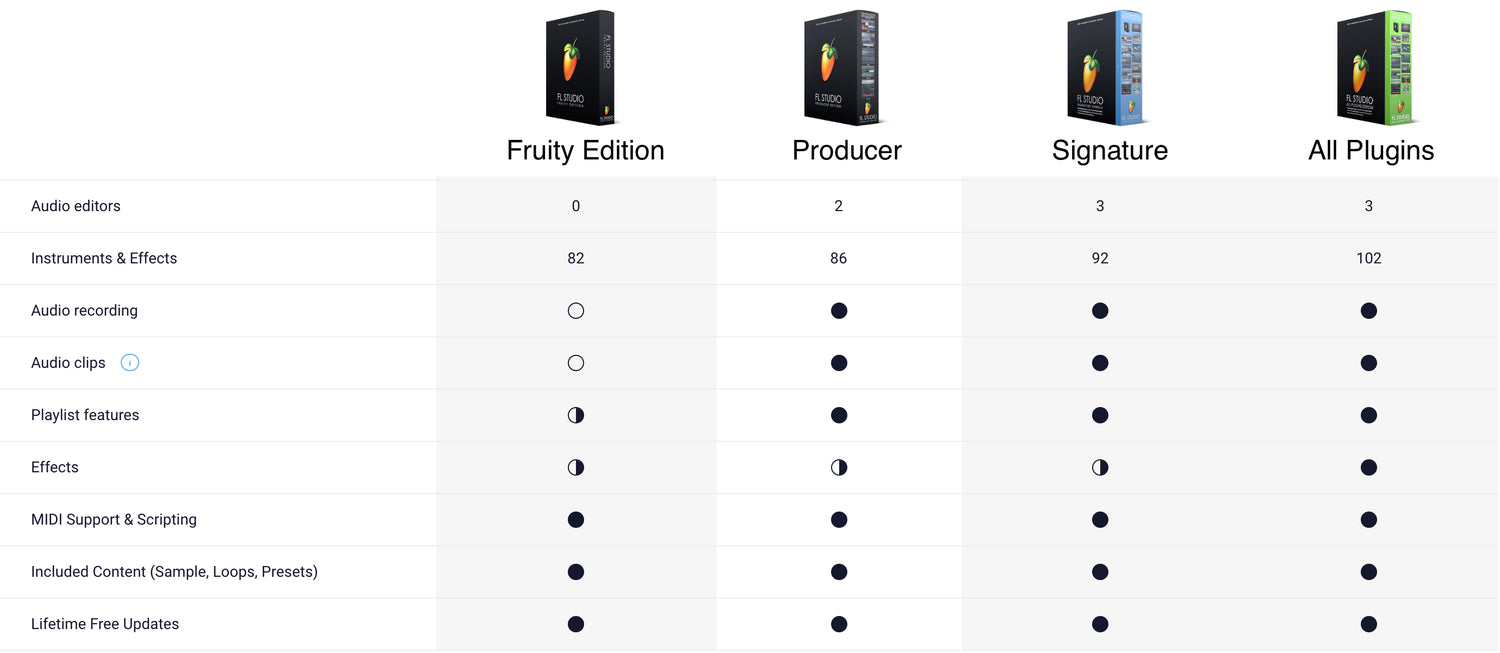Click the Lifetime Free Updates row label
1500x653 pixels.
tap(105, 624)
